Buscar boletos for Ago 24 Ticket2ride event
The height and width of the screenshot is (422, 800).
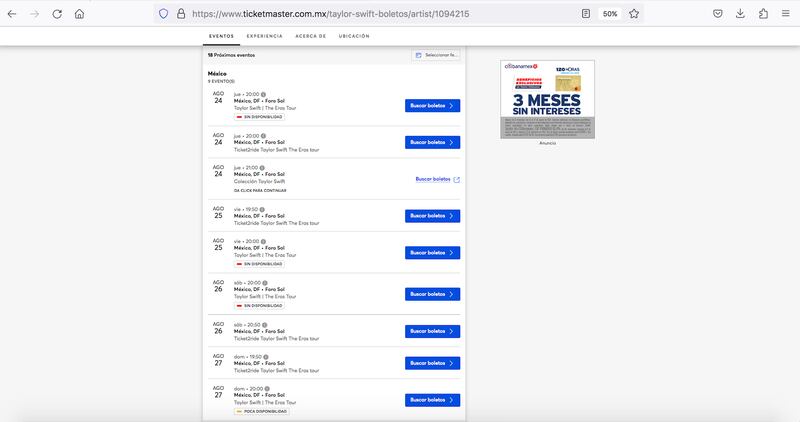coord(433,142)
